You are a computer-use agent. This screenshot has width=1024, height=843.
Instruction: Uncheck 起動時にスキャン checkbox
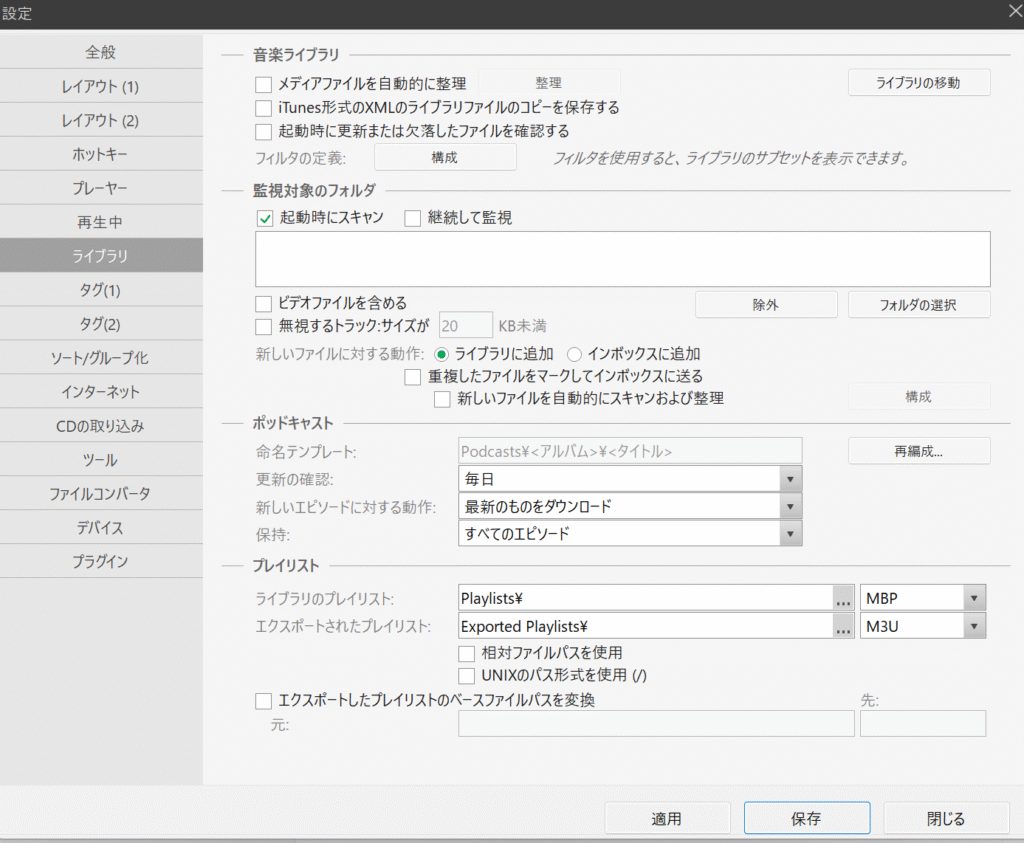pos(265,218)
